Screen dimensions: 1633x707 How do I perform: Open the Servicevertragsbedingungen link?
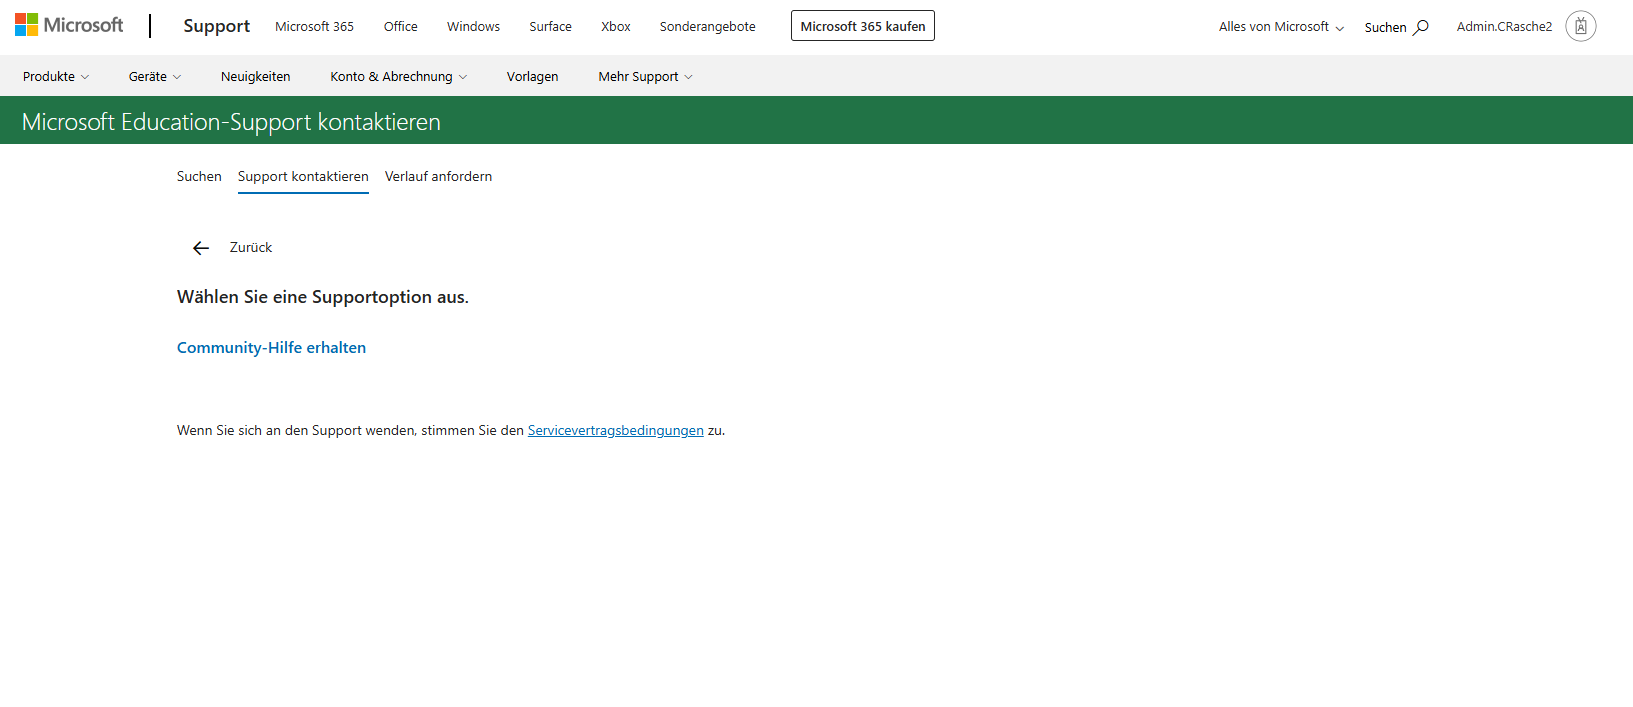click(x=616, y=431)
